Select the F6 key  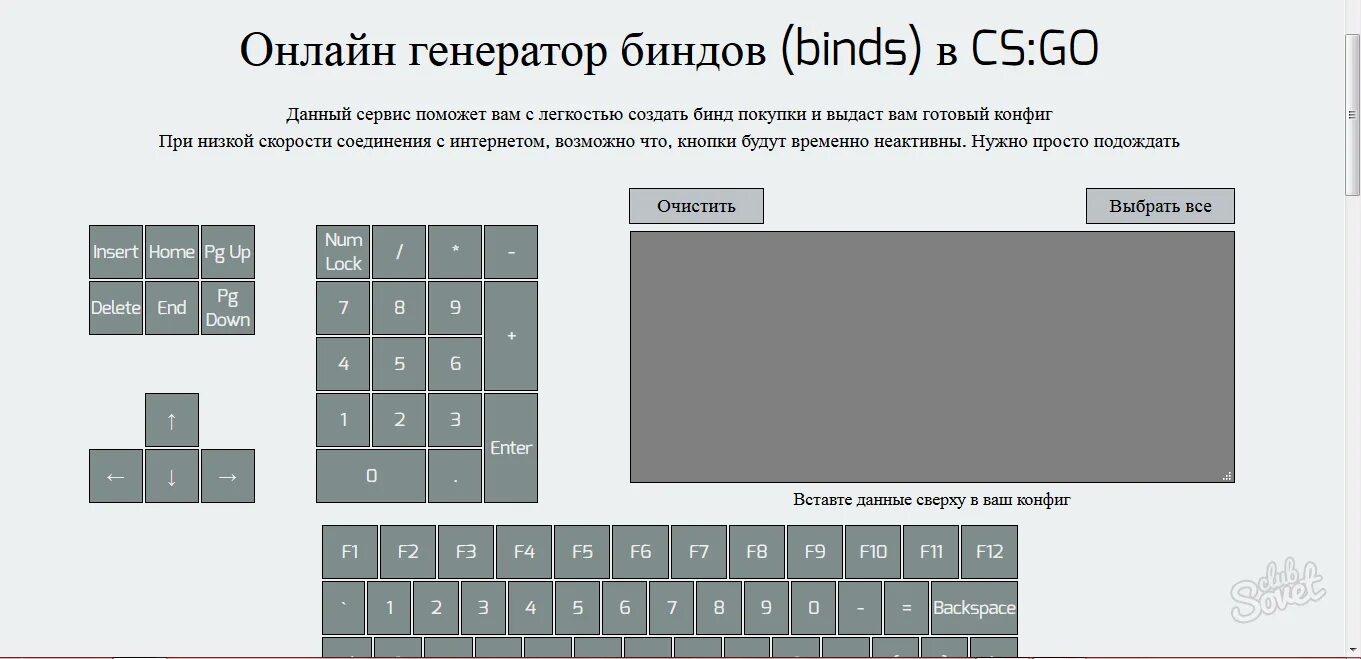pyautogui.click(x=640, y=552)
